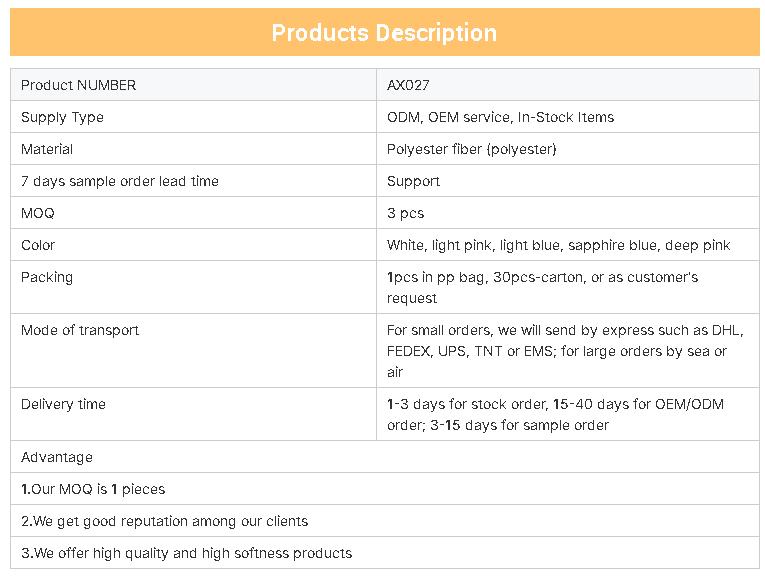Select the Product NUMBER label cell
Screen dimensions: 765x578
[193, 85]
